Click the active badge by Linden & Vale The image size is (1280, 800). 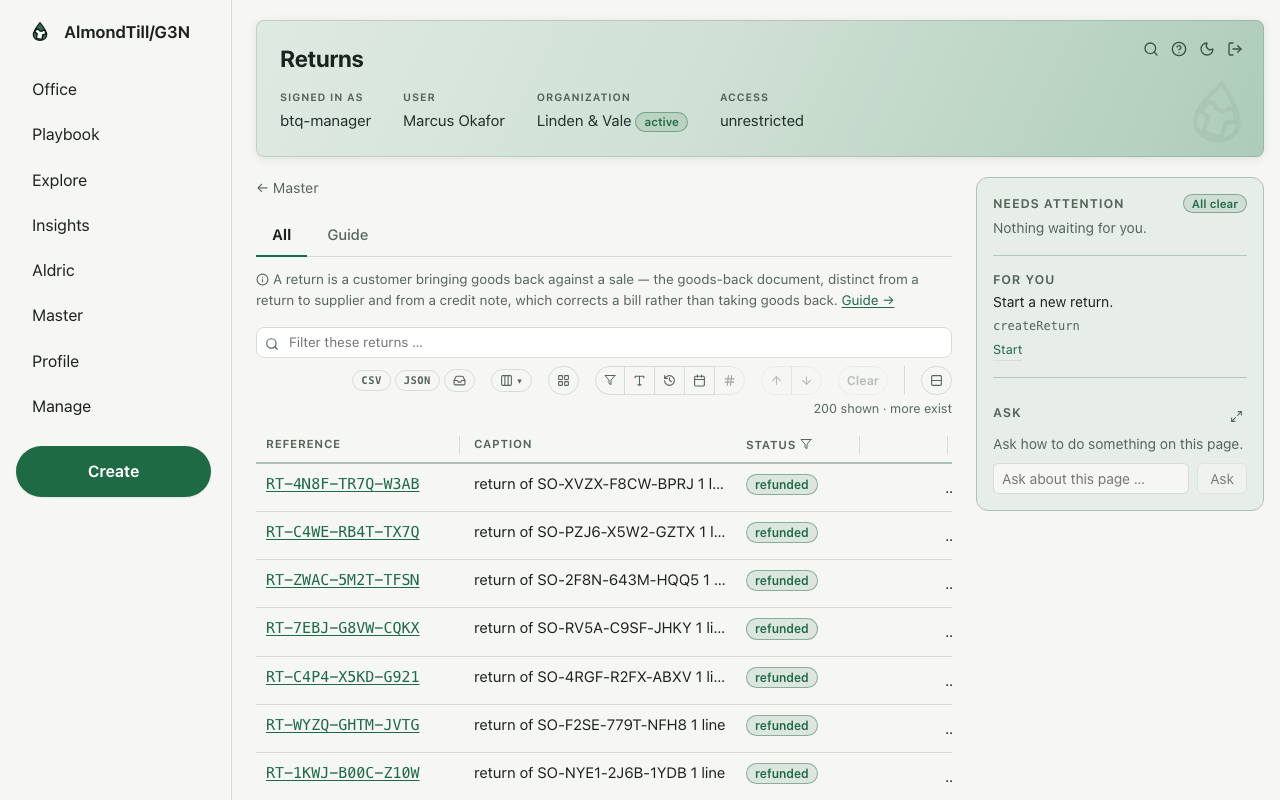coord(661,122)
